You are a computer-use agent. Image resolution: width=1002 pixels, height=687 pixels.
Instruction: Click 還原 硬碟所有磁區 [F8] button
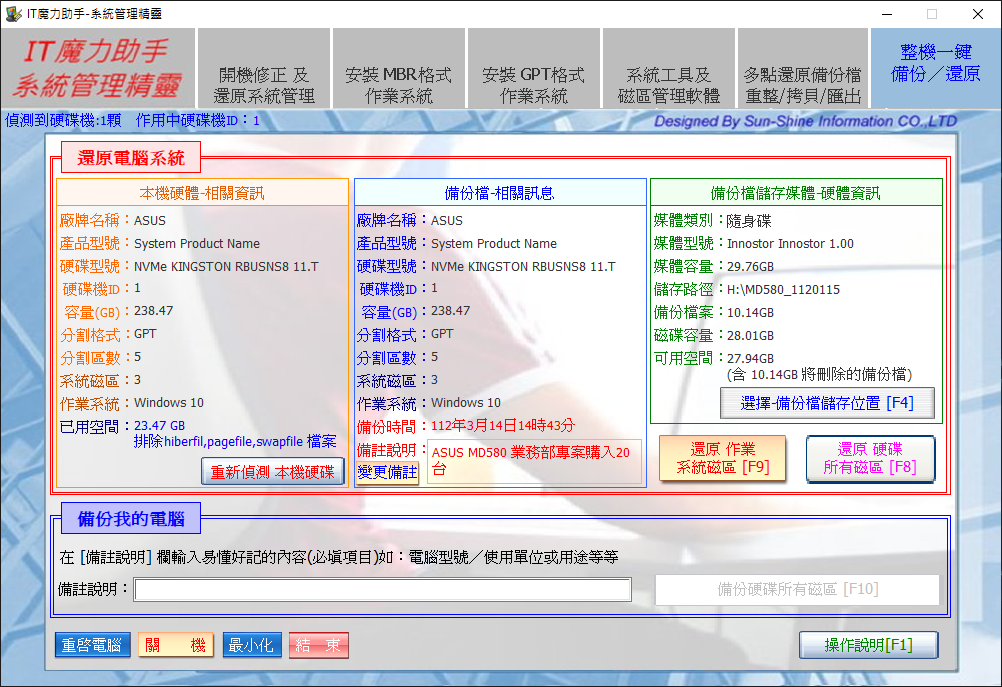pos(870,458)
